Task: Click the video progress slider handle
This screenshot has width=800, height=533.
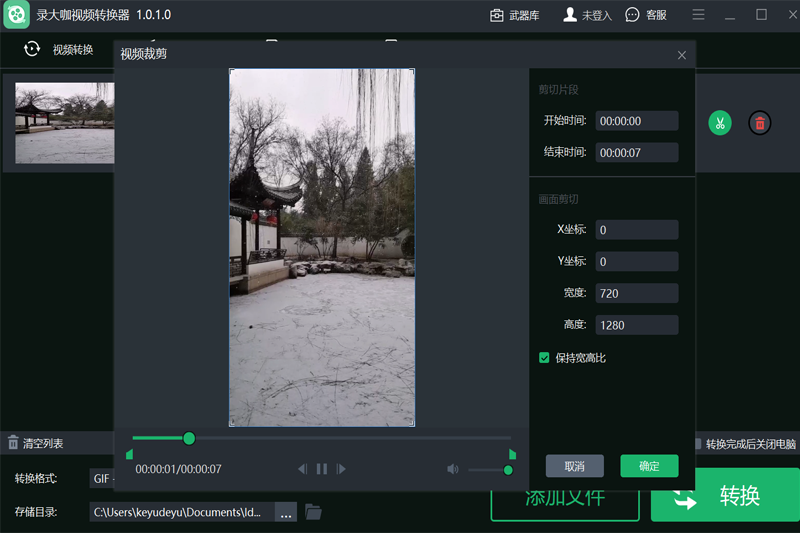Action: (189, 438)
